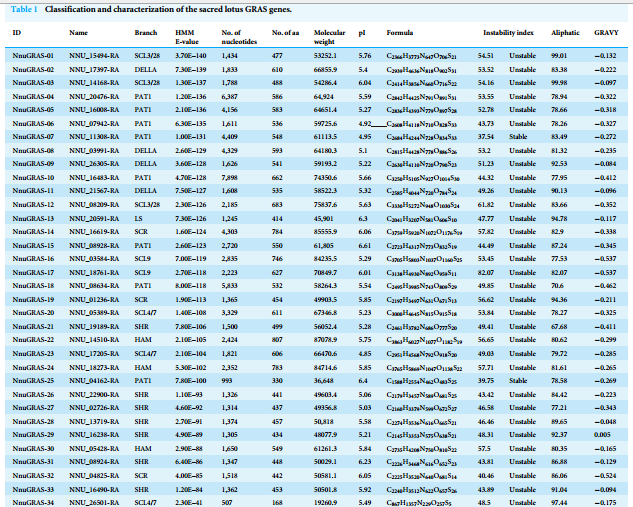Click the 'Instability index' column header

click(x=508, y=33)
